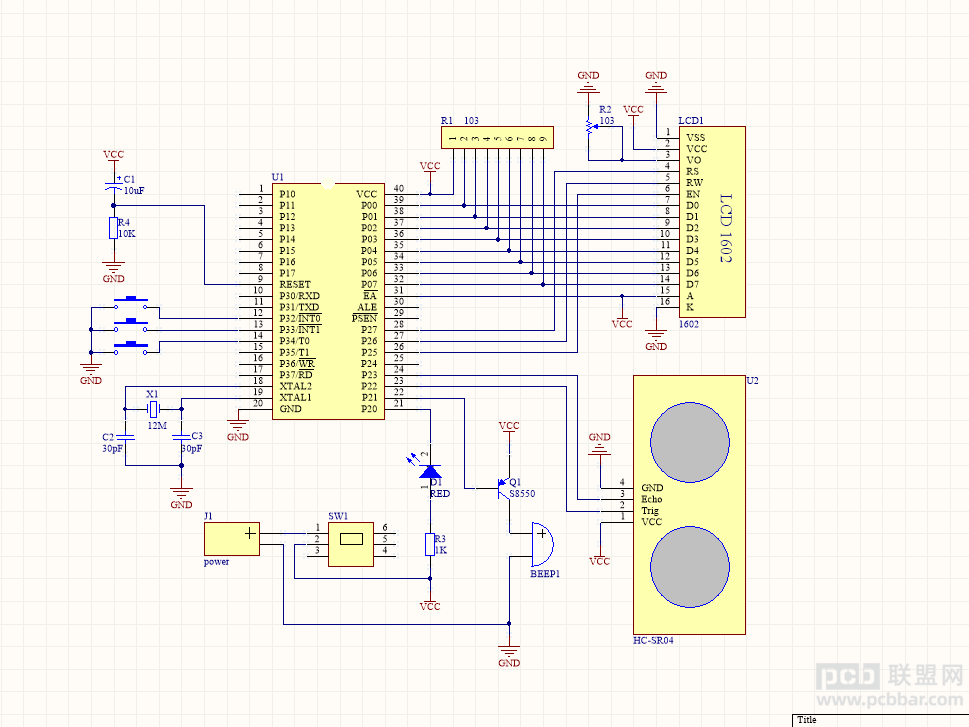This screenshot has height=727, width=969.
Task: Select the C2 30pF capacitor
Action: click(125, 436)
